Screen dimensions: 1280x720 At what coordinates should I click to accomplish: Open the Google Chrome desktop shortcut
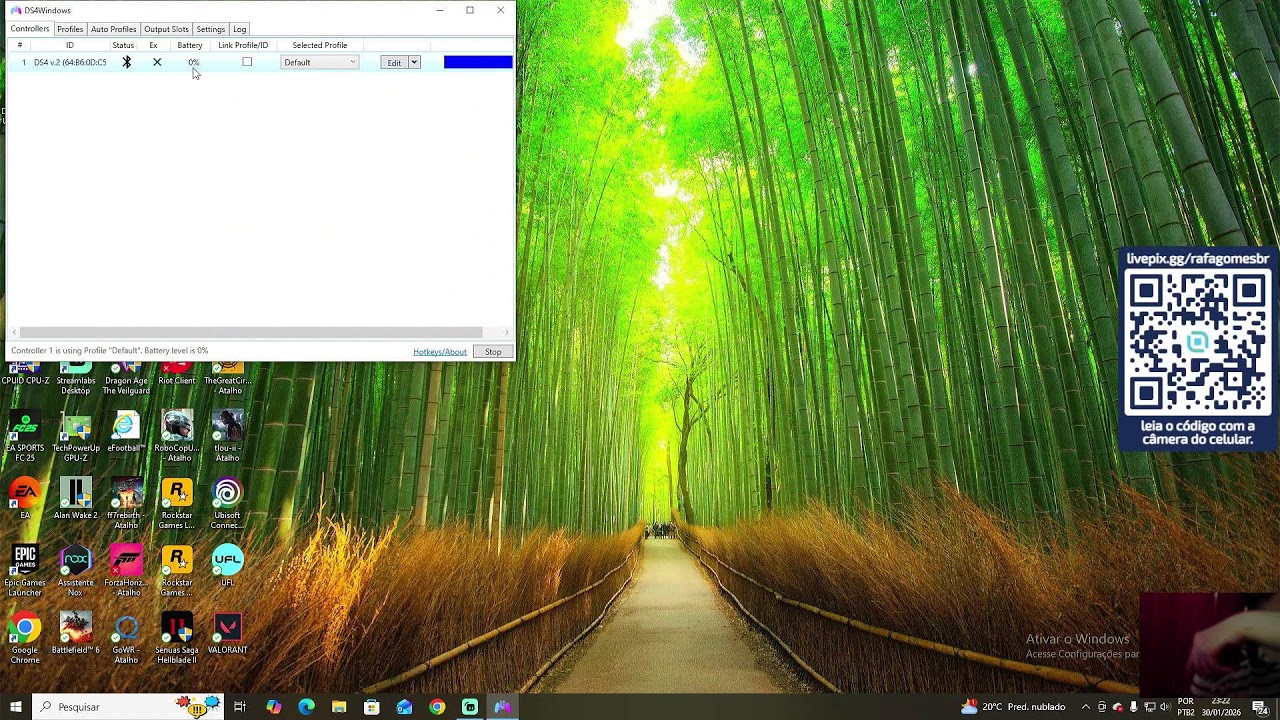25,638
